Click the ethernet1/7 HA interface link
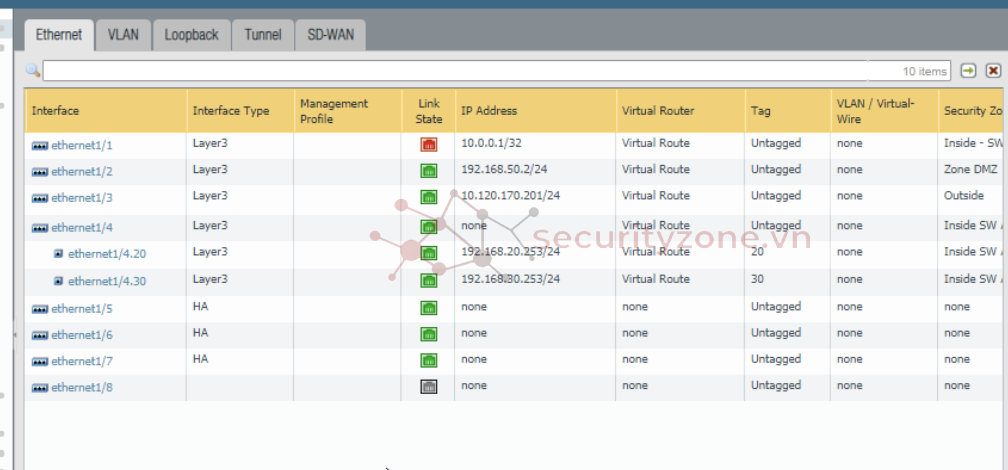This screenshot has height=470, width=1008. pos(82,361)
